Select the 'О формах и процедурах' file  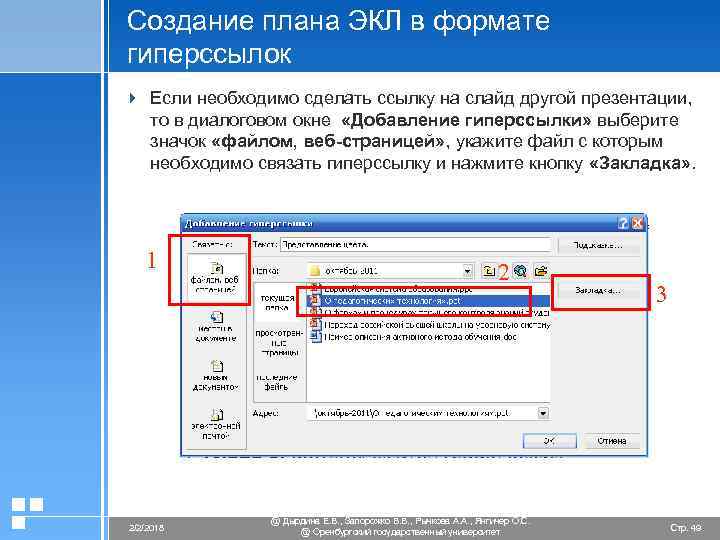430,313
